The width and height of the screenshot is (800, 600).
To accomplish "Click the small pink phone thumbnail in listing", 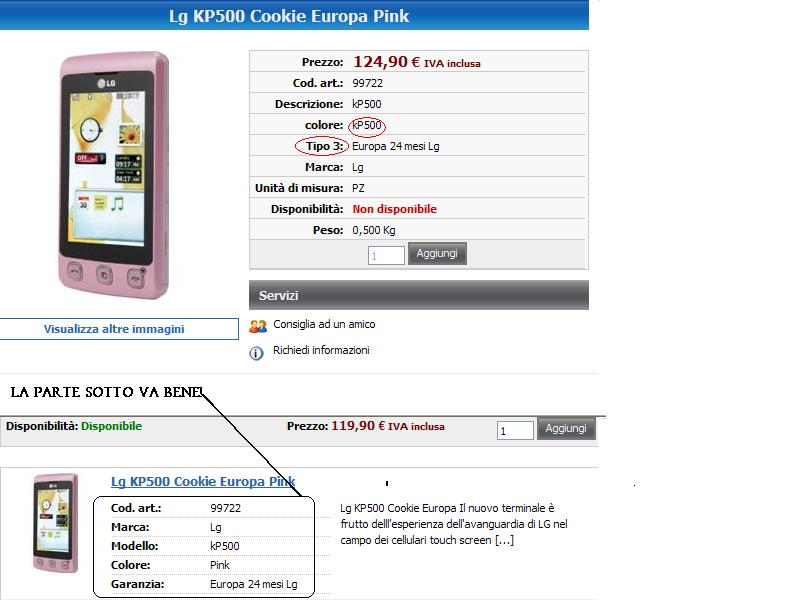I will [56, 523].
